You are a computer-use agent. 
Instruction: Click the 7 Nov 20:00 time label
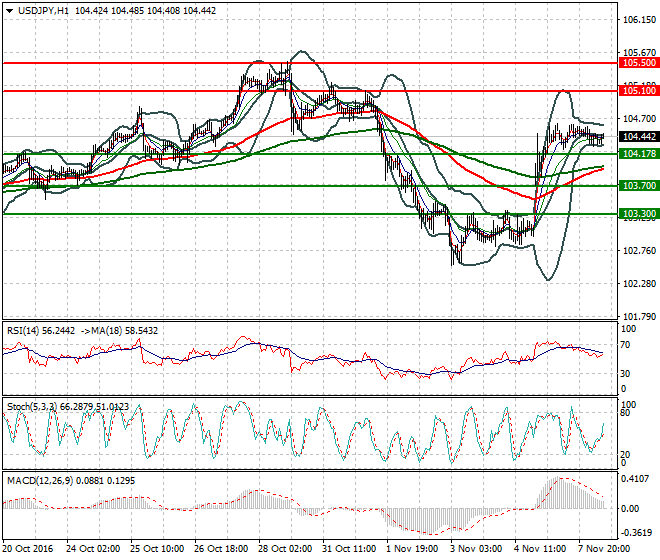pos(604,549)
